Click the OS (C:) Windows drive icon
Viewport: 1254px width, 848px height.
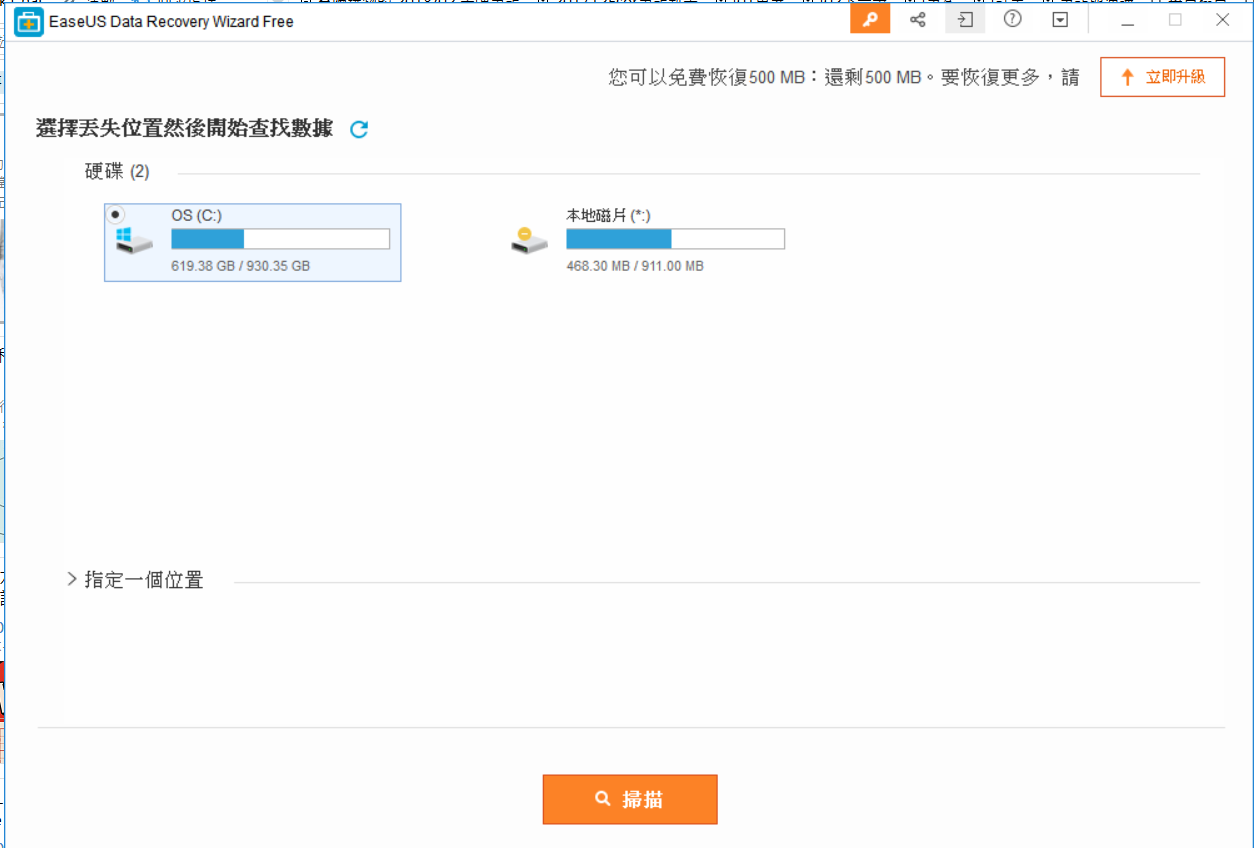(134, 241)
